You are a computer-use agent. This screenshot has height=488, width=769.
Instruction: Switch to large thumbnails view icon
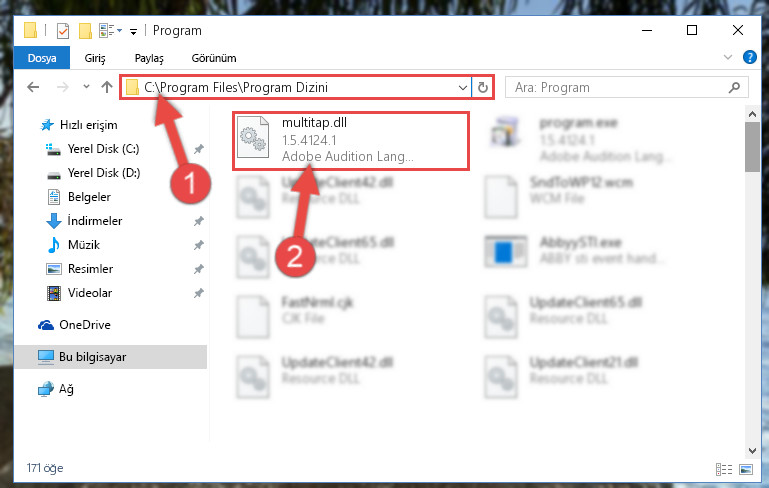click(746, 469)
